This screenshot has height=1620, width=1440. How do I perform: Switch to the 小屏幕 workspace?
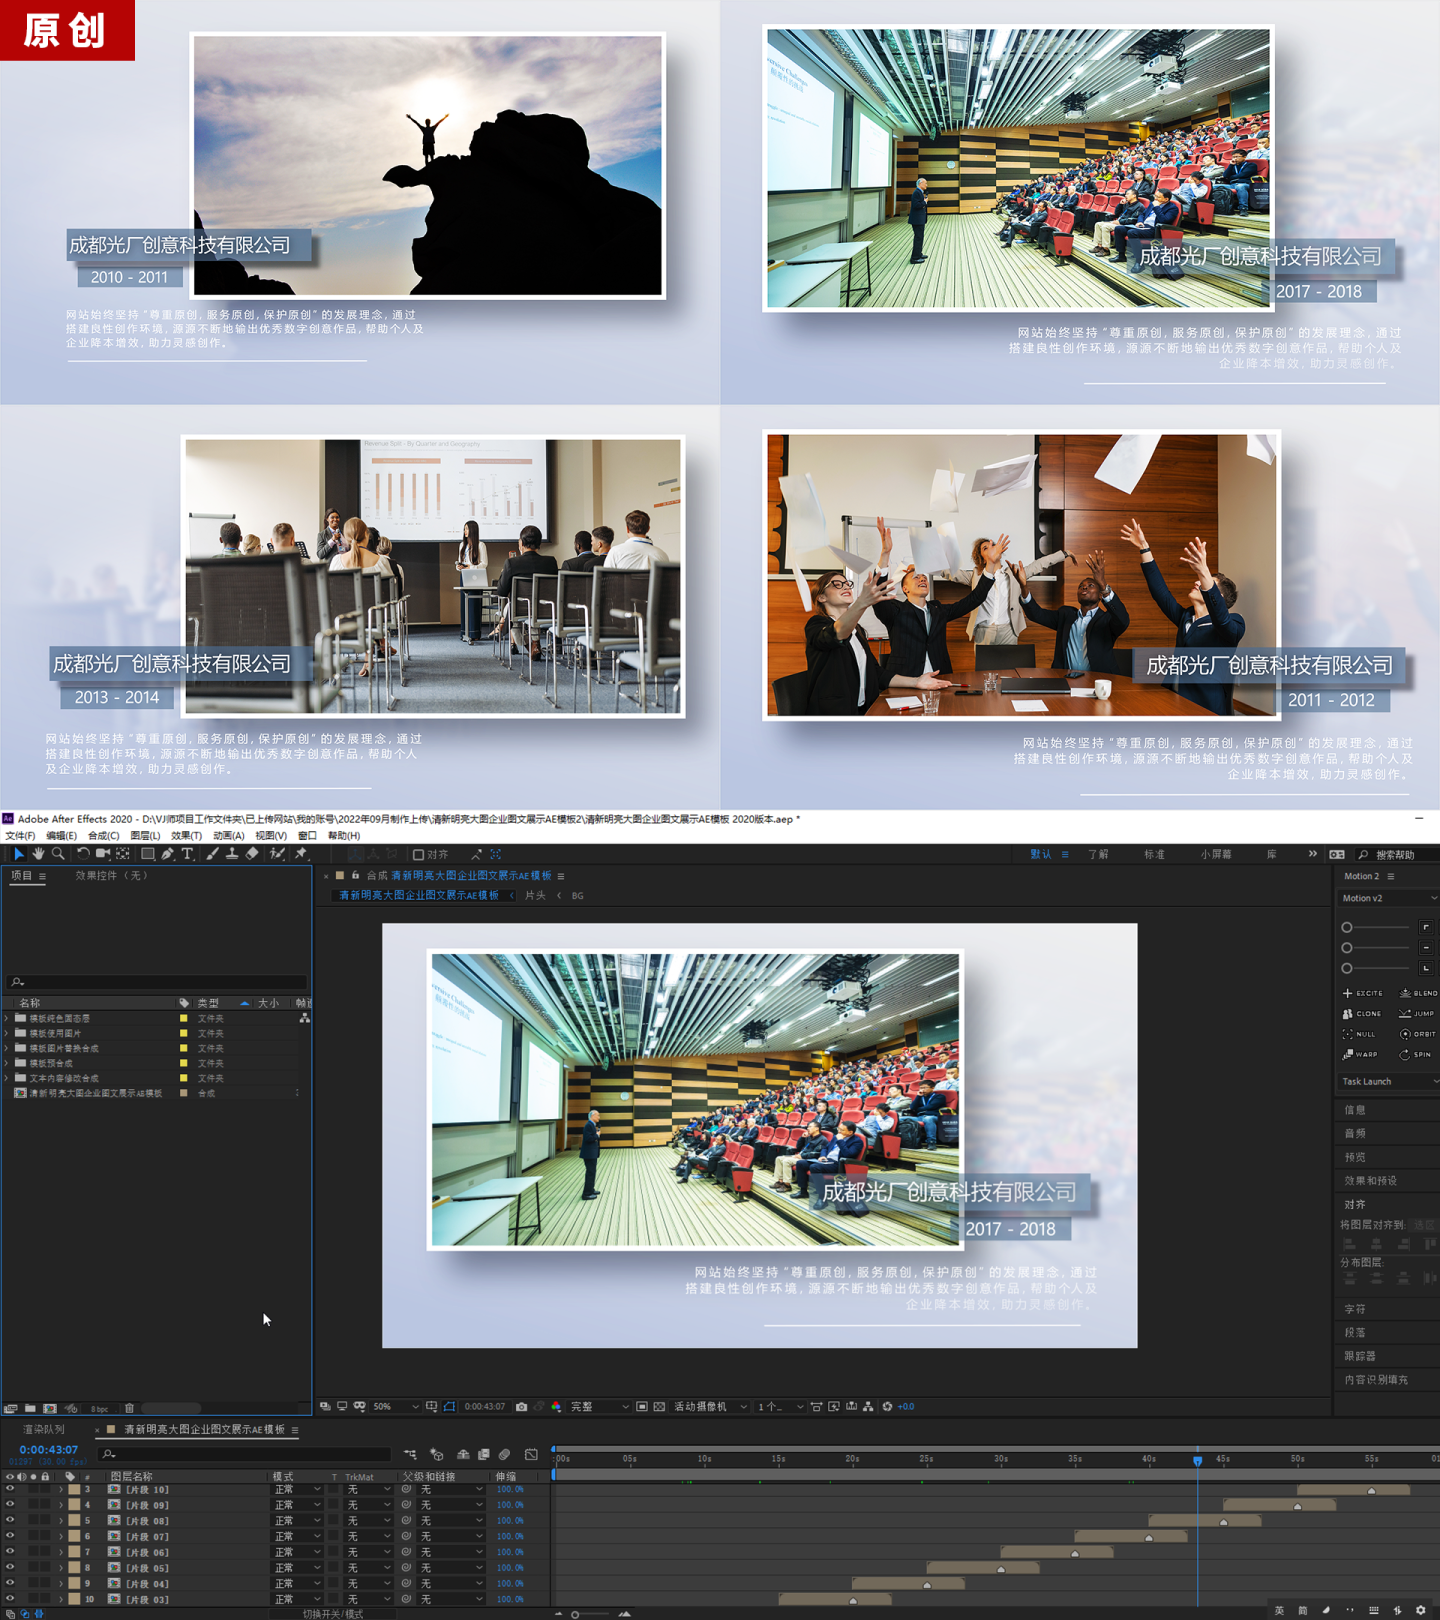[x=1216, y=855]
